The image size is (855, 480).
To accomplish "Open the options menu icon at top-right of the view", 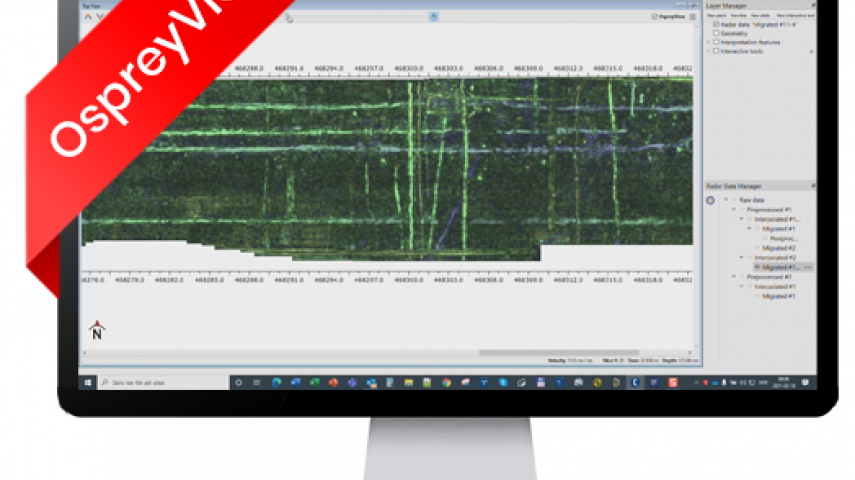I will [x=693, y=17].
